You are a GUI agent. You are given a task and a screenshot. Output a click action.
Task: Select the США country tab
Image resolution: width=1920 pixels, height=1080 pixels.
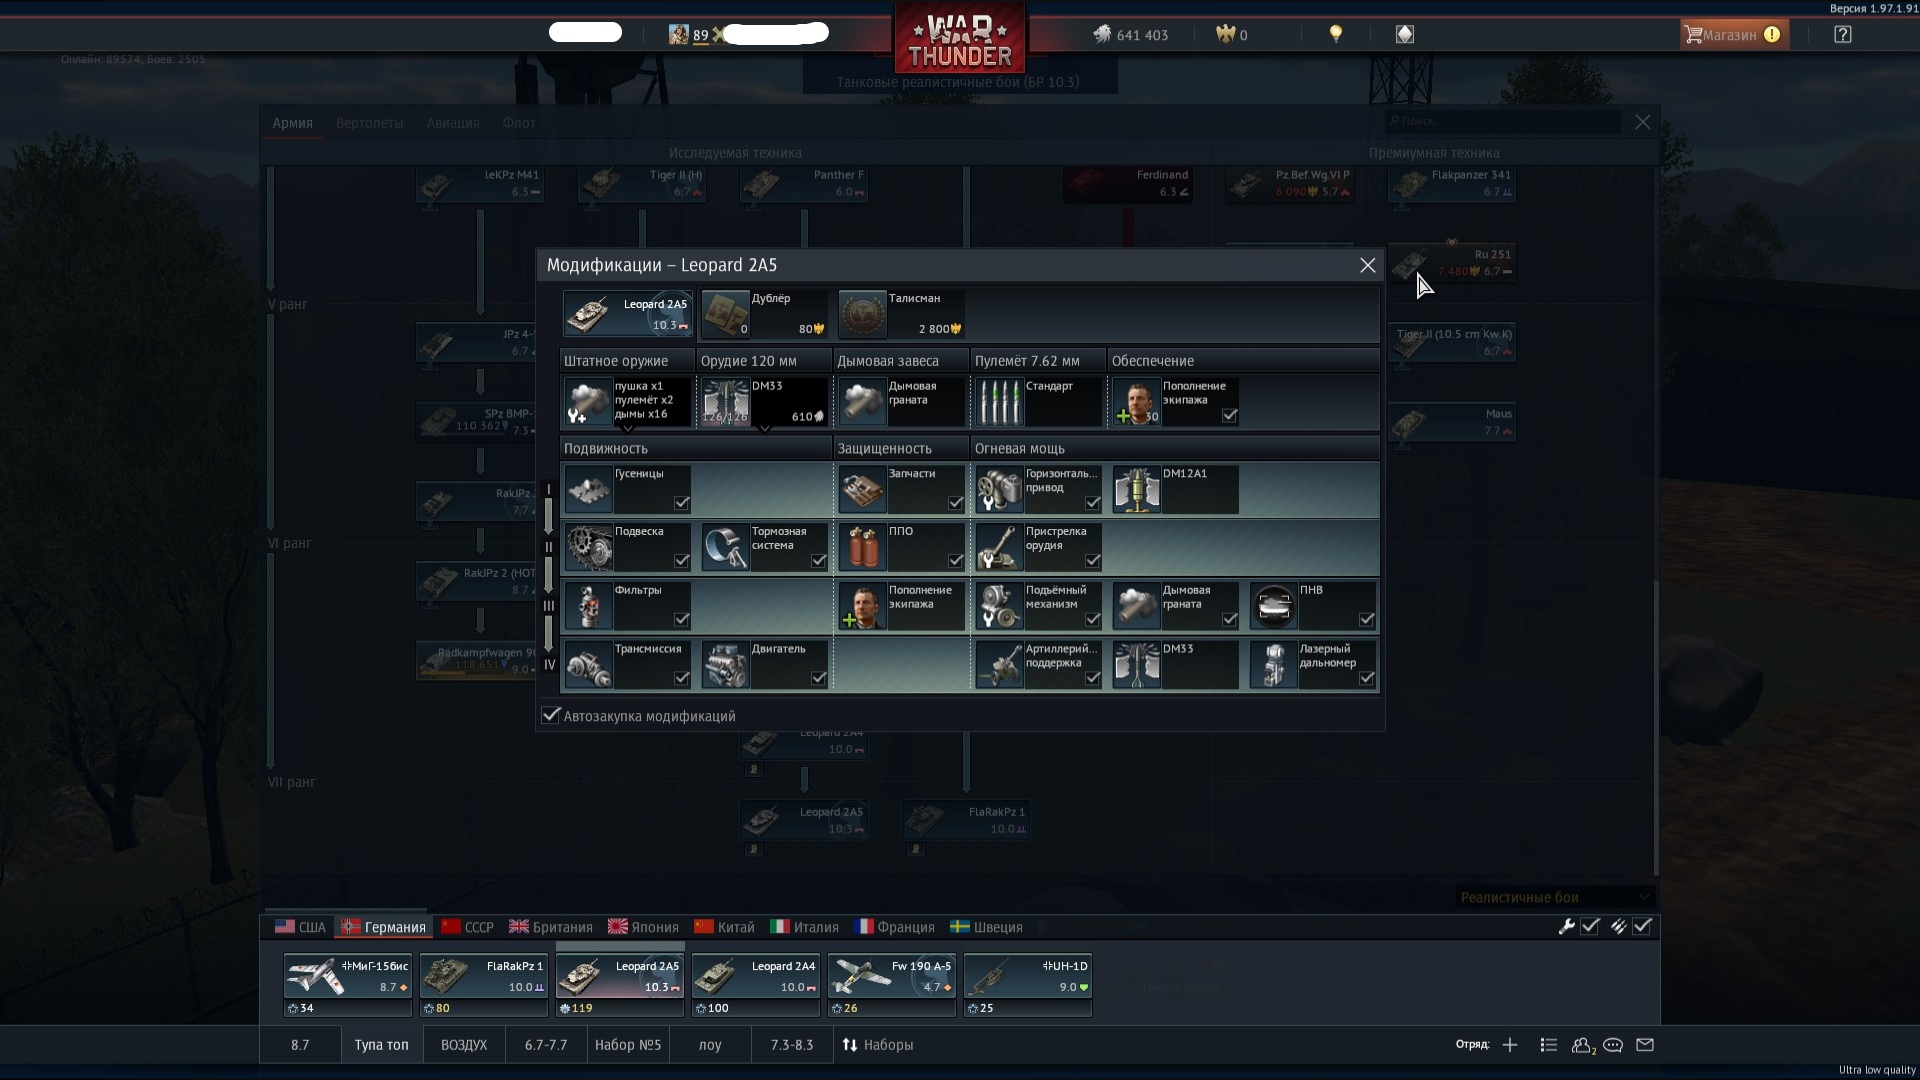(300, 927)
